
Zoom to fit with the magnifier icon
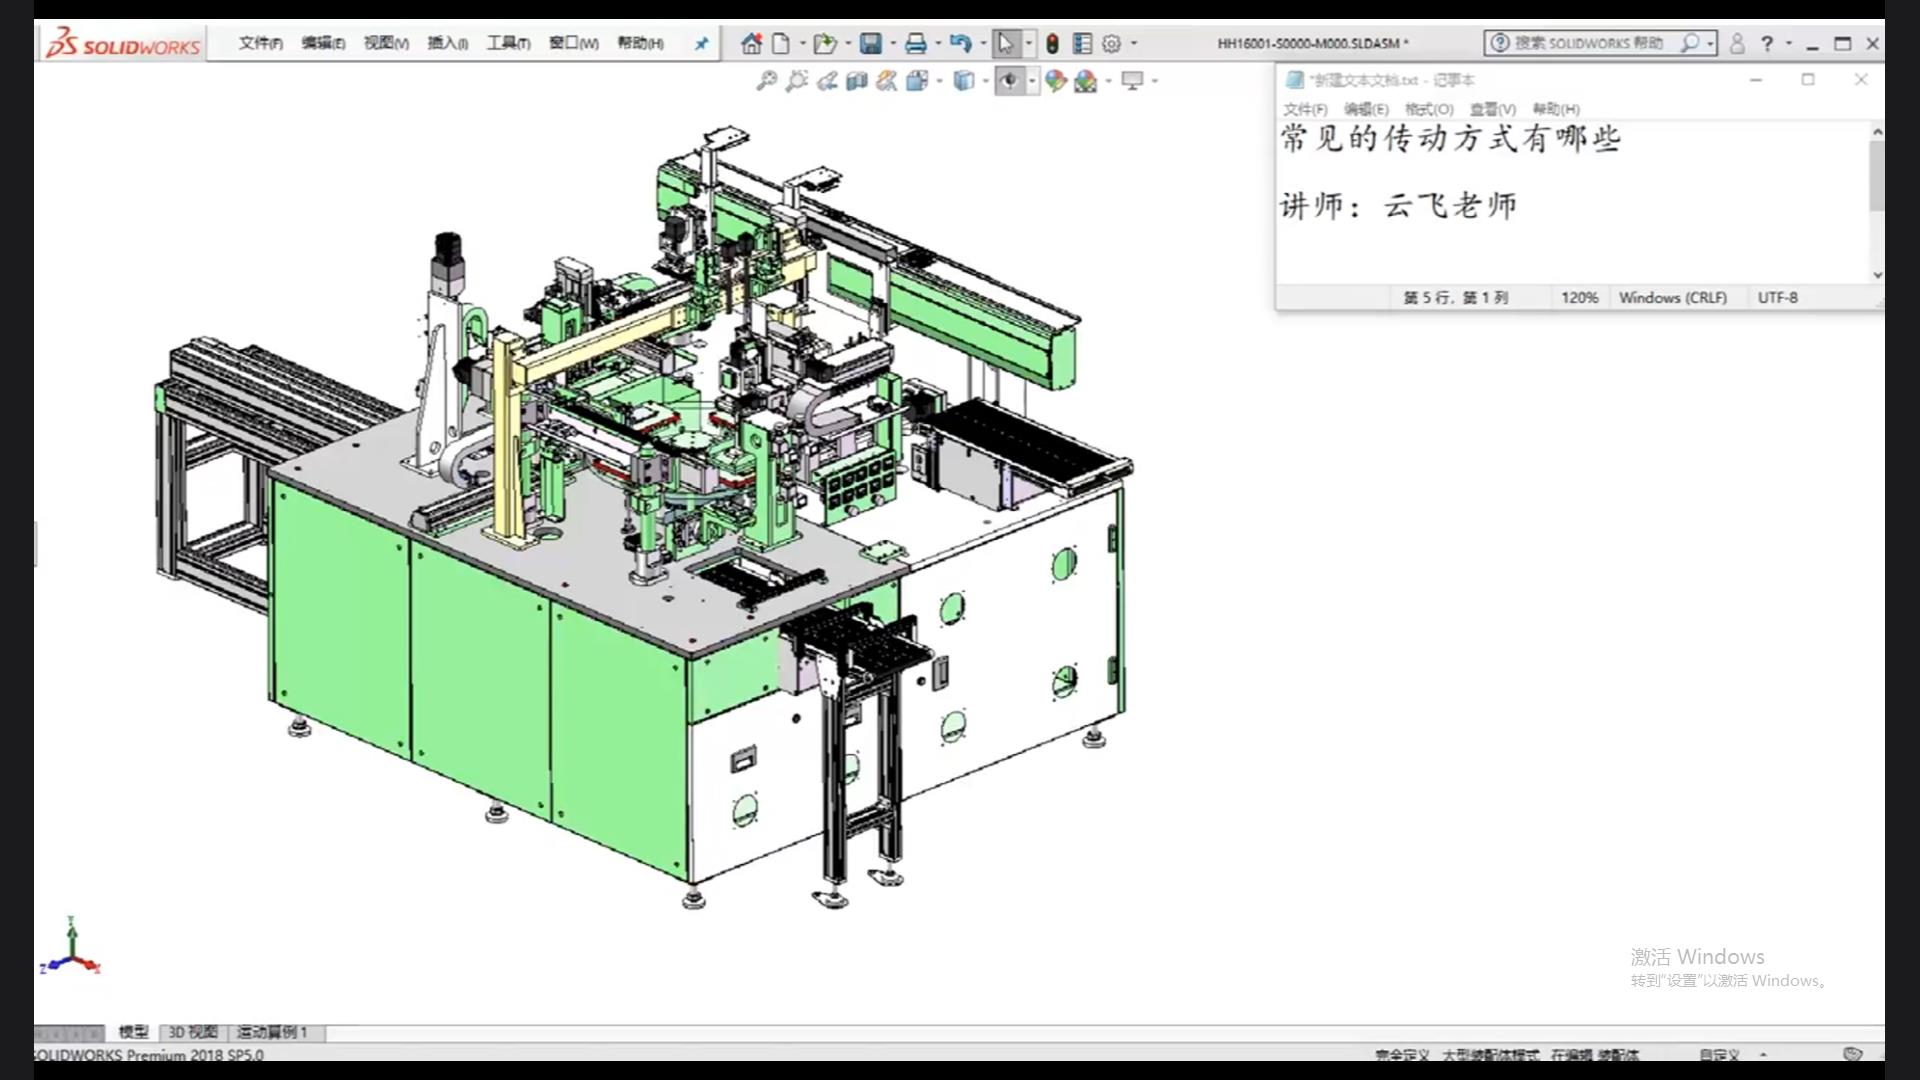click(x=767, y=81)
